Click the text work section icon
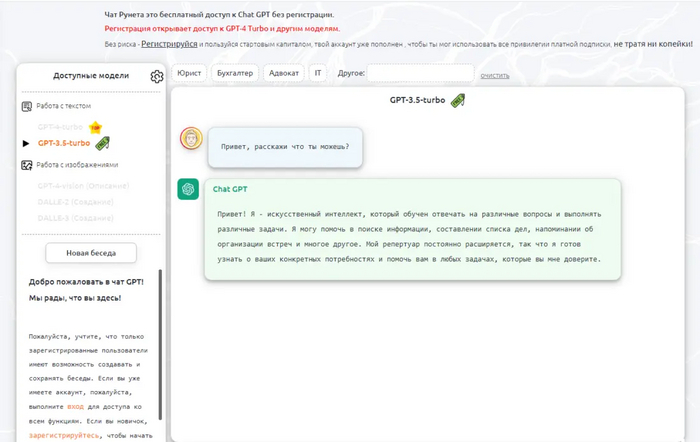 27,106
